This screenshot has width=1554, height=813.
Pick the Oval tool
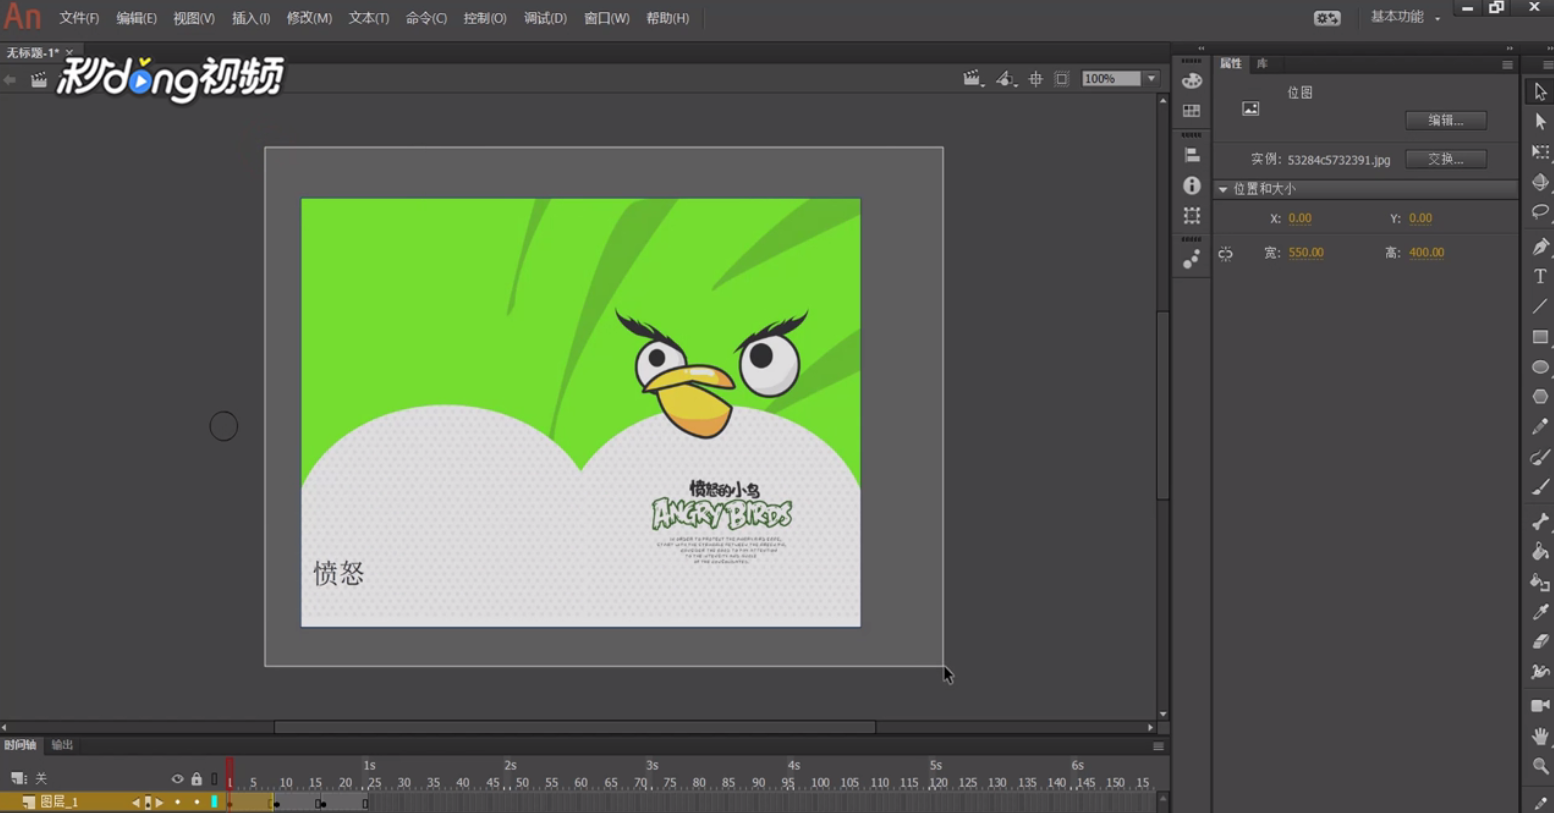pyautogui.click(x=1540, y=367)
